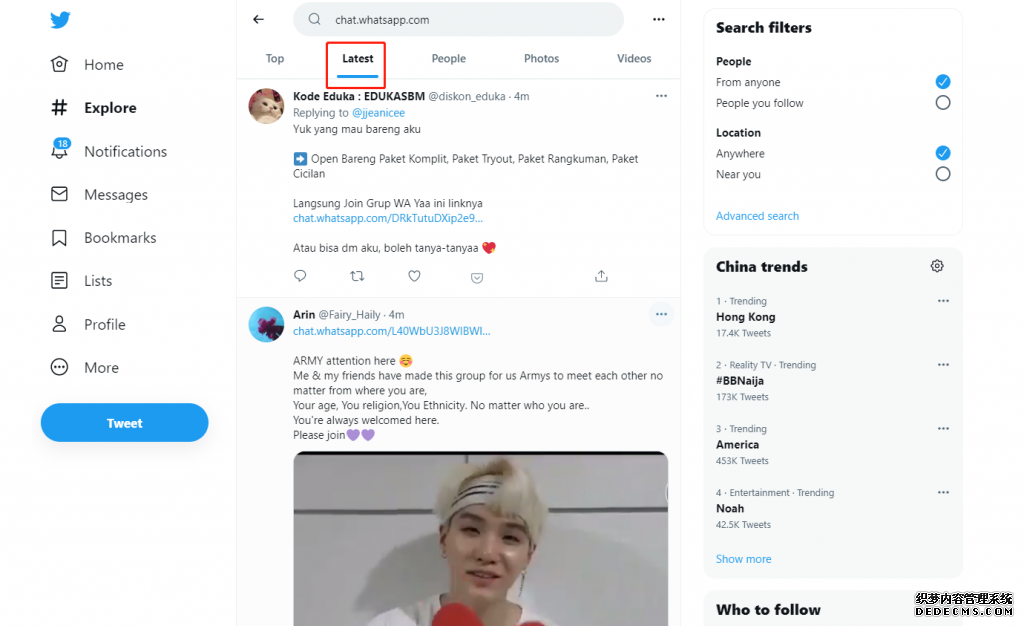
Task: Expand the More sidebar label
Action: point(101,368)
